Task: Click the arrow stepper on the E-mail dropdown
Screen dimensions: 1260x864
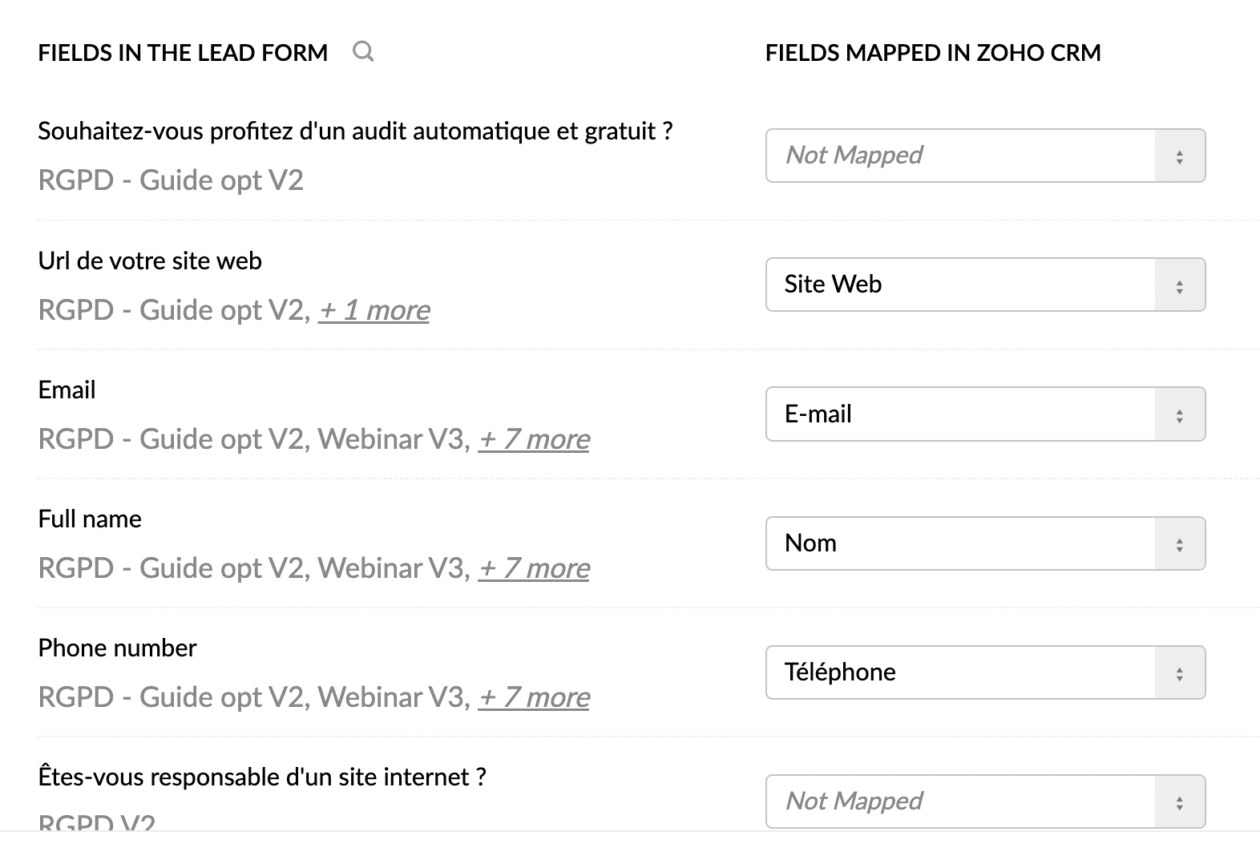Action: coord(1180,414)
